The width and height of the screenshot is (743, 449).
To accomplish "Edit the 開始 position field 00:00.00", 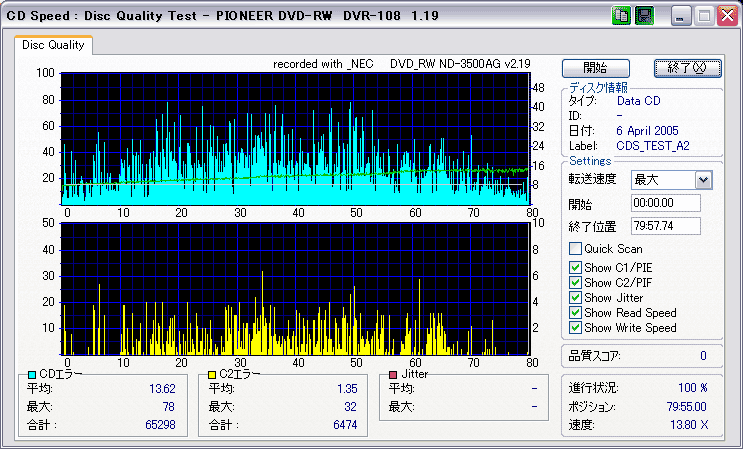I will [666, 203].
